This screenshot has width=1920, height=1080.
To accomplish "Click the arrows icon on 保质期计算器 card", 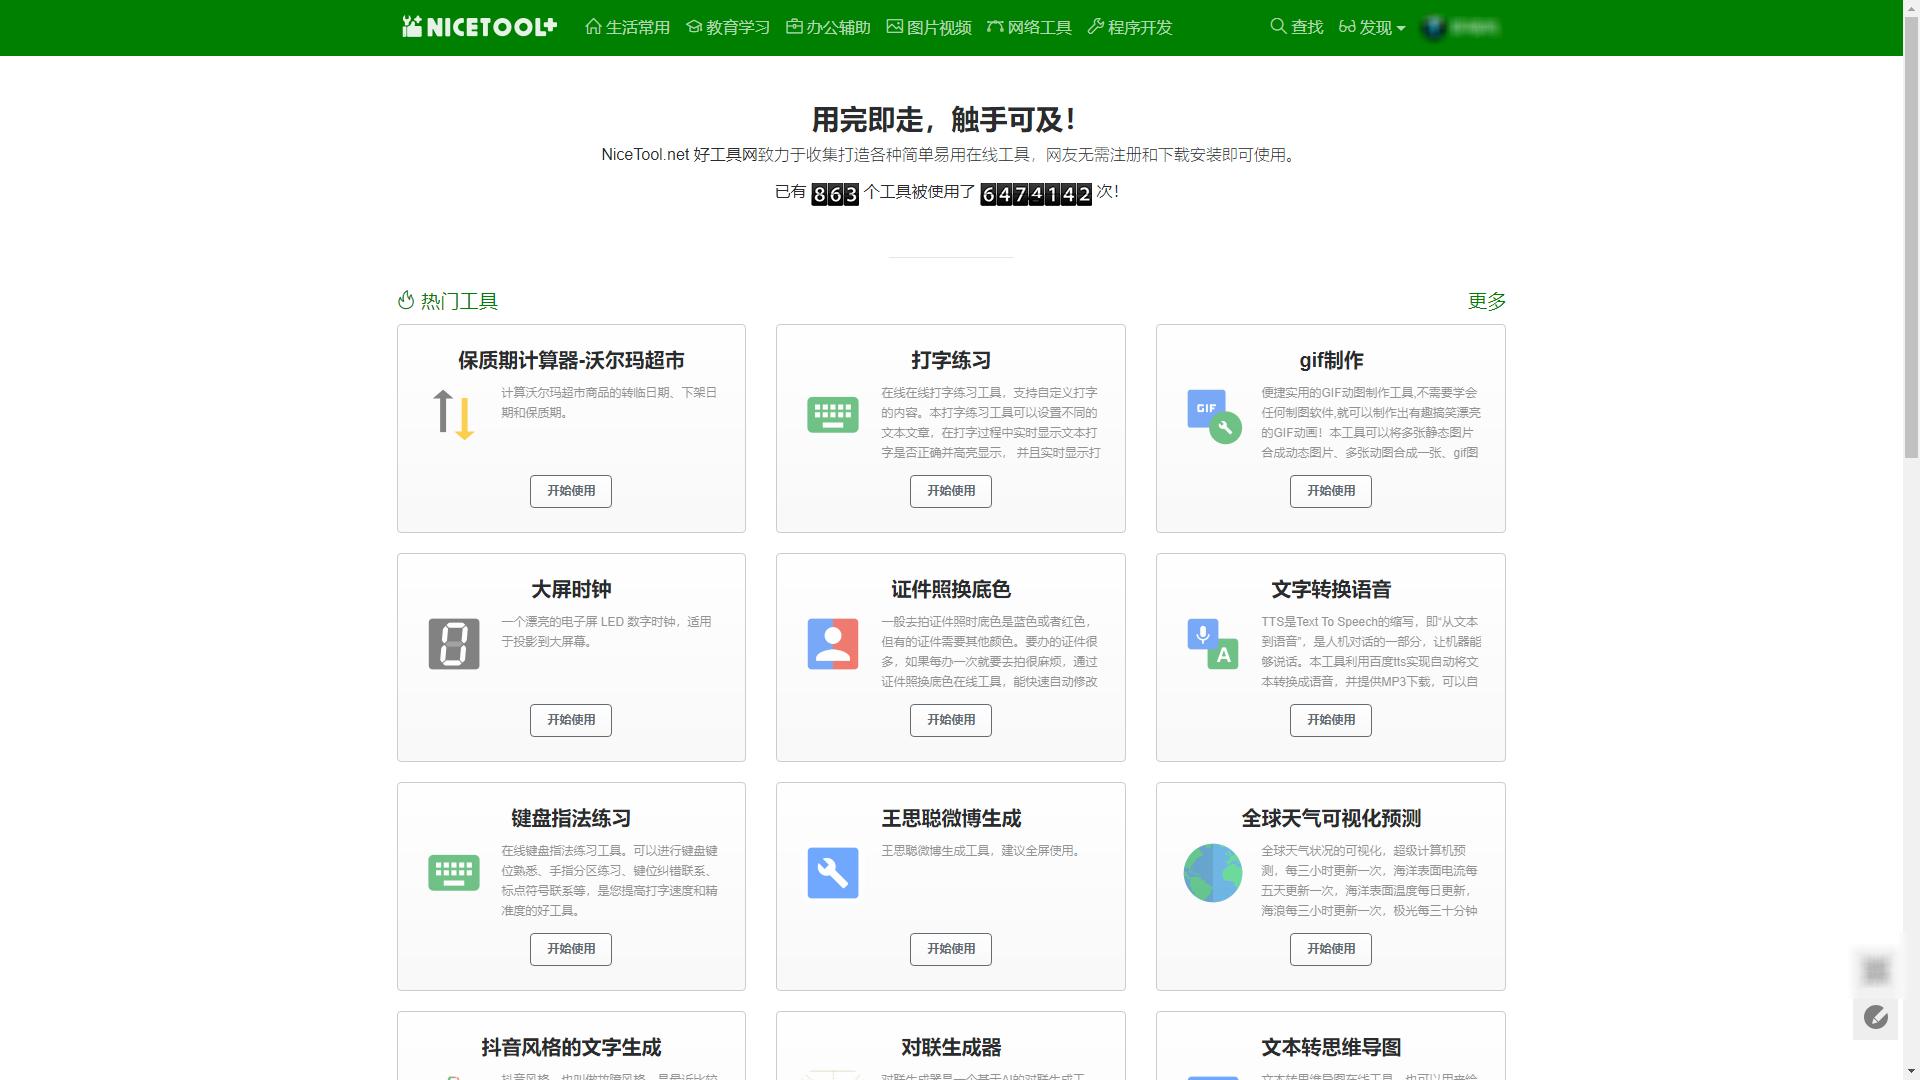I will pyautogui.click(x=453, y=414).
